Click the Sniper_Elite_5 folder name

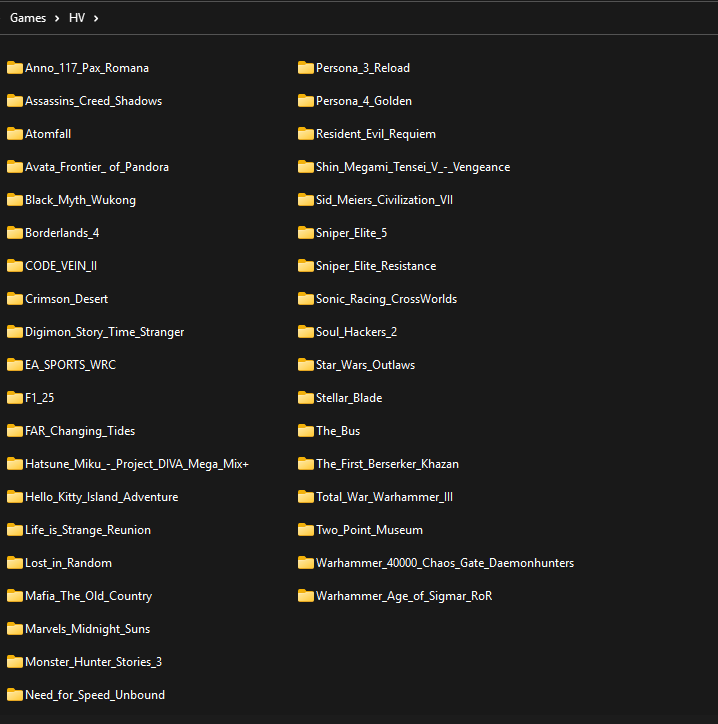pos(351,233)
